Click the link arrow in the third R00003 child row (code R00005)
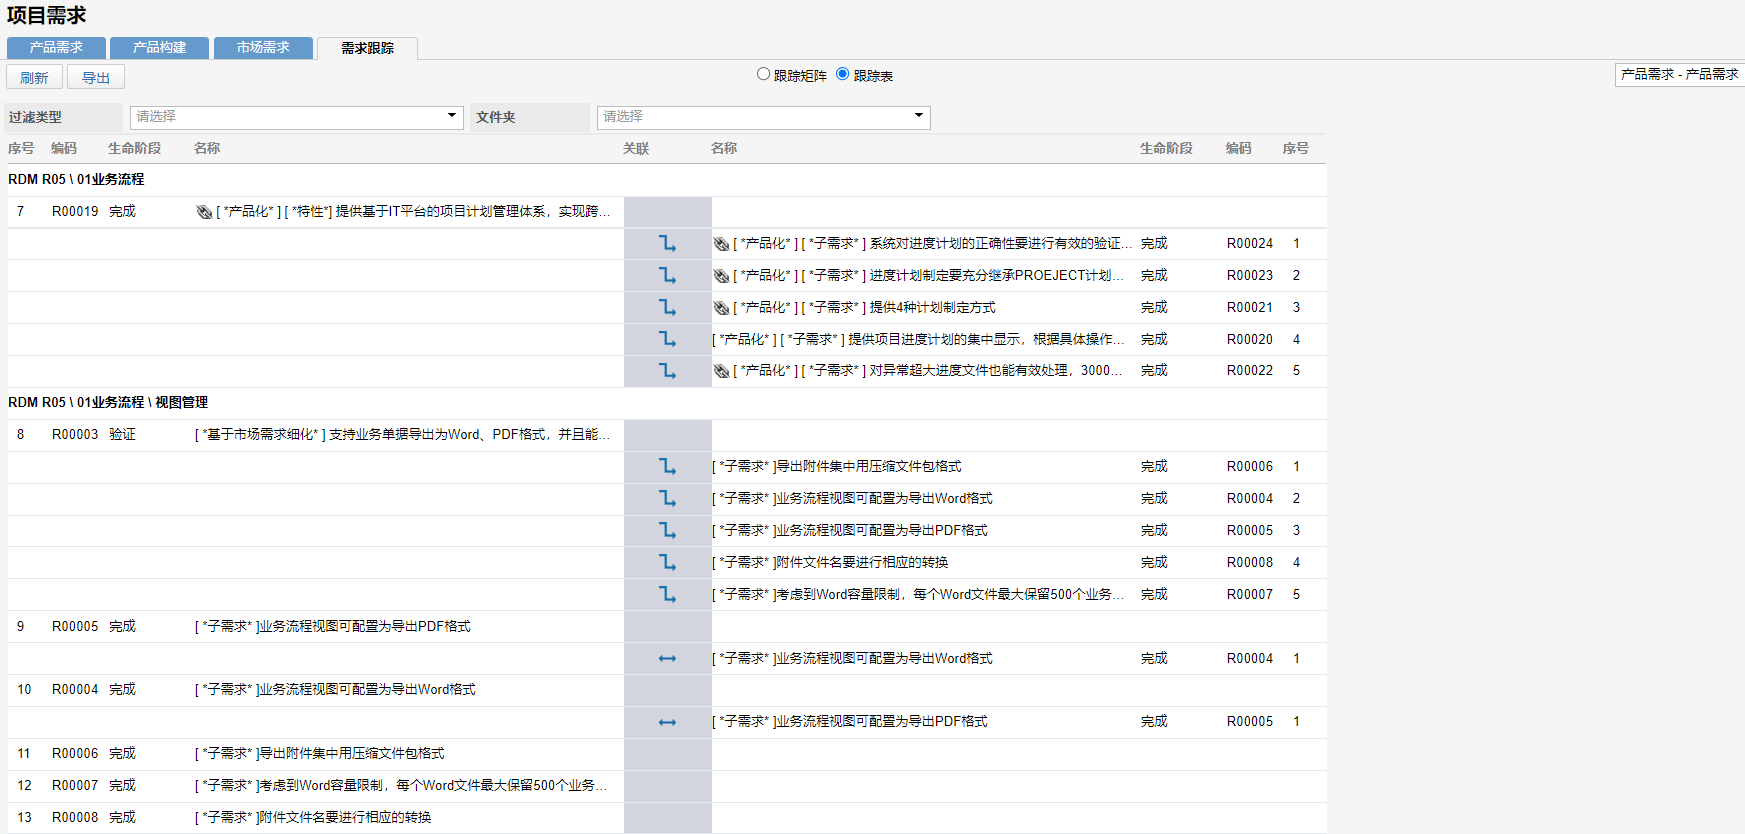1745x834 pixels. [x=667, y=530]
